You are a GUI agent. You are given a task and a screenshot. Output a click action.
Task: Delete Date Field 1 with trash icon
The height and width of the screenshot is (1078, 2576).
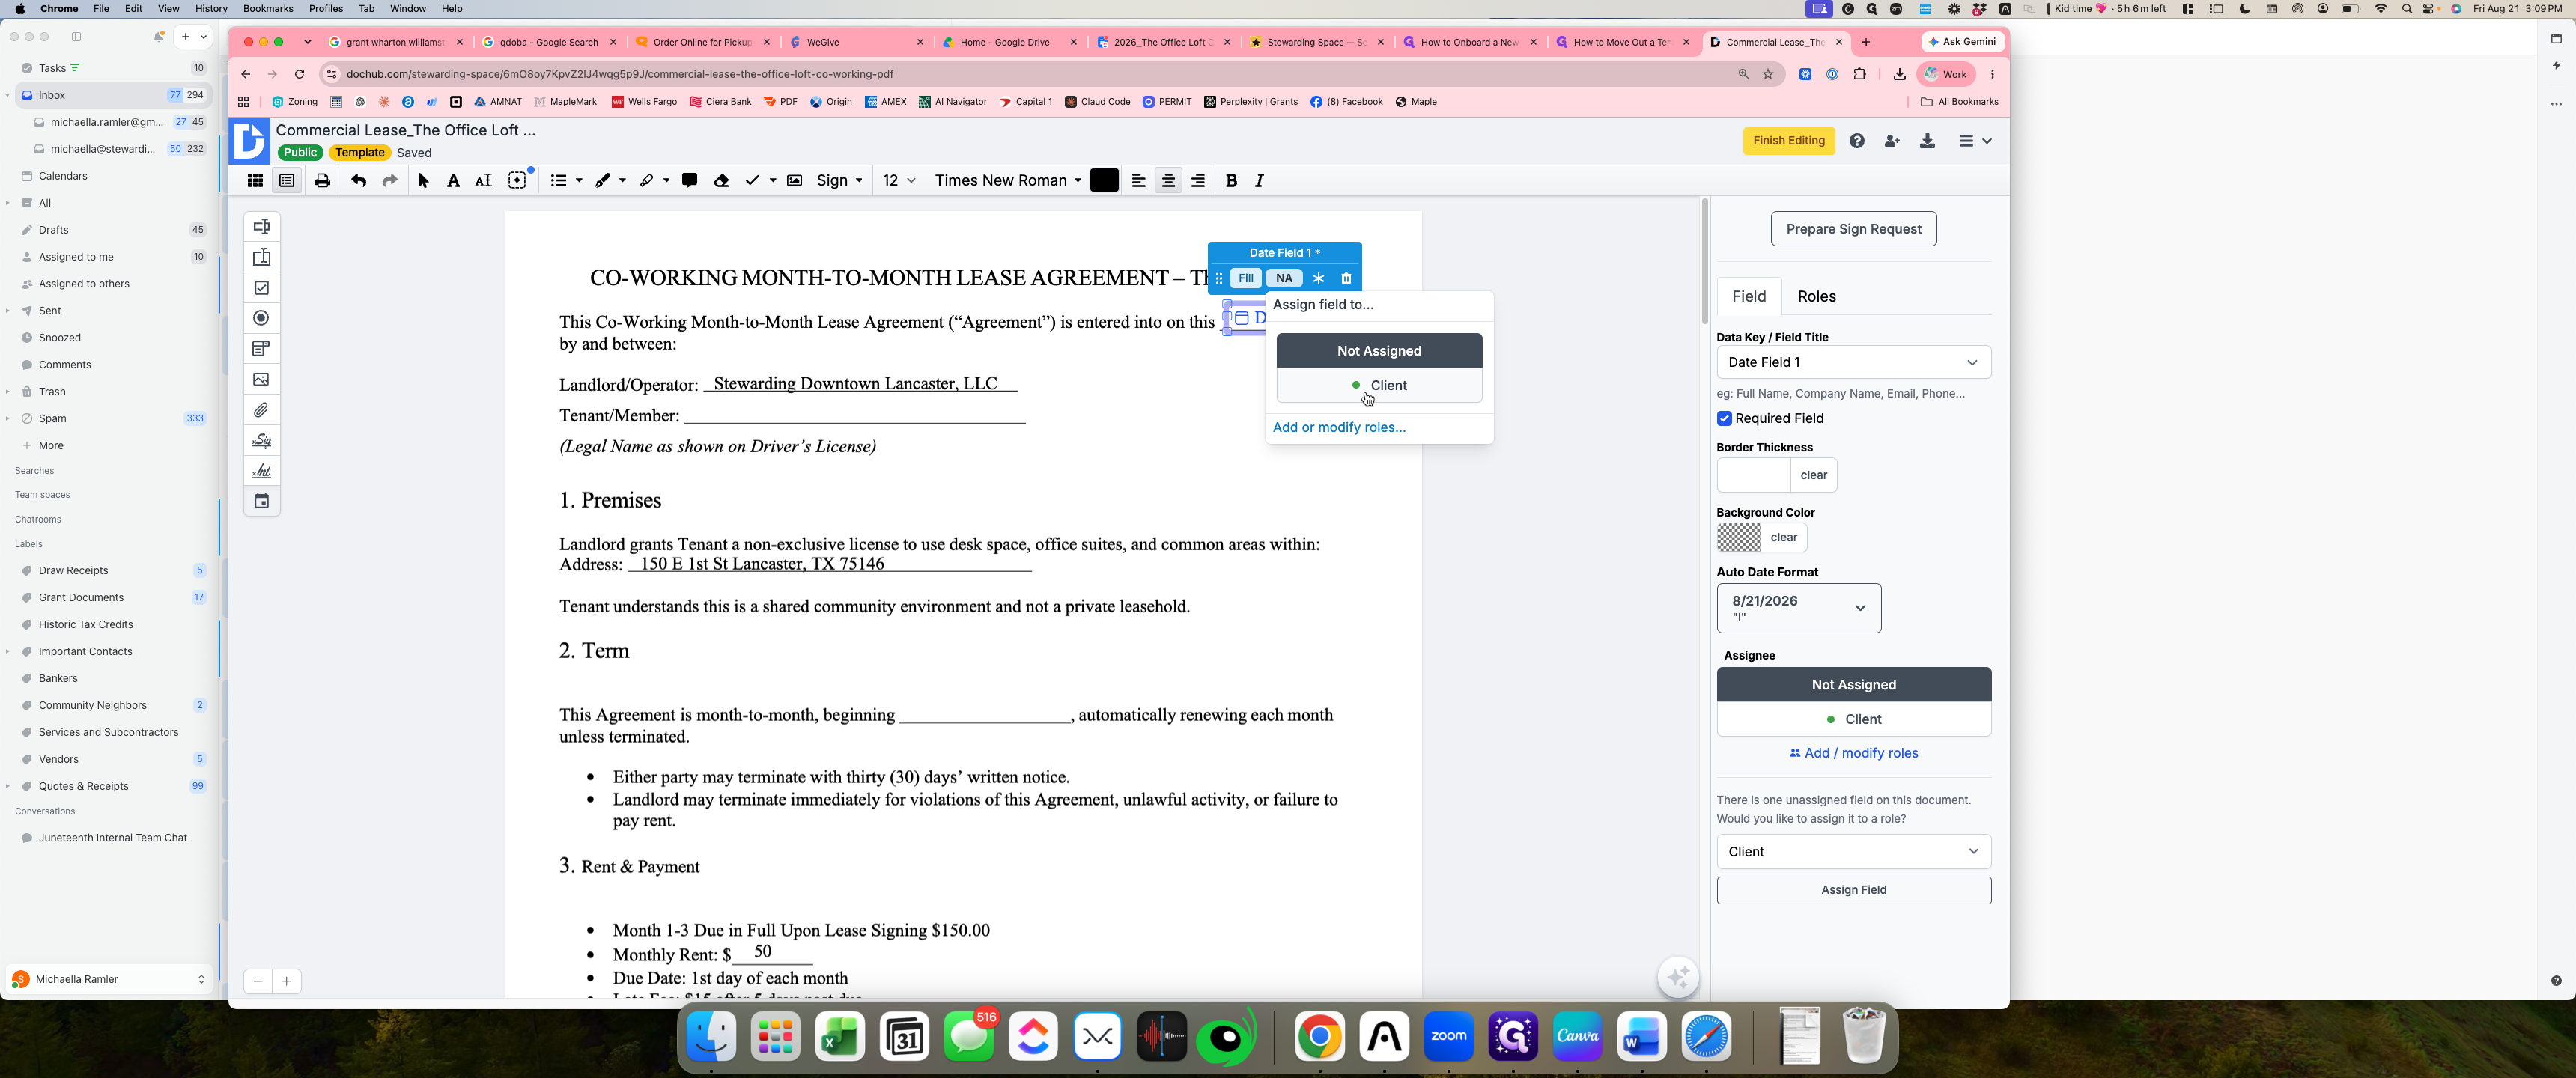[x=1346, y=279]
